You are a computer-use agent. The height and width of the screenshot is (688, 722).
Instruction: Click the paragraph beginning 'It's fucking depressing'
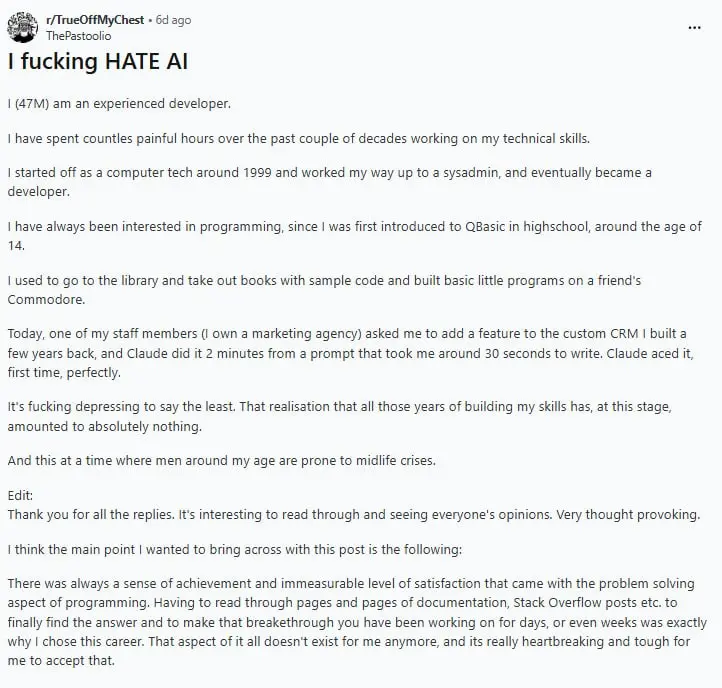[x=339, y=416]
